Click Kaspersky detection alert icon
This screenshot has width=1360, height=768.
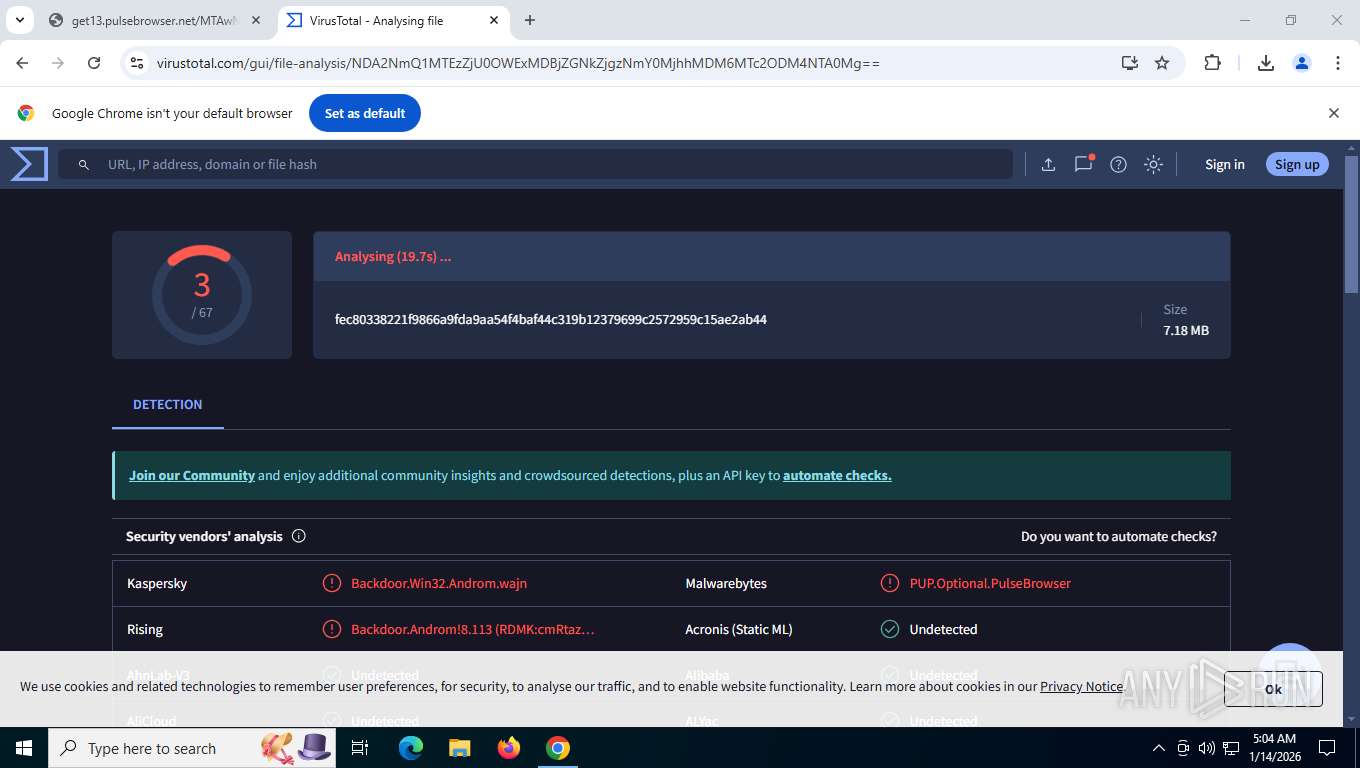pos(332,583)
